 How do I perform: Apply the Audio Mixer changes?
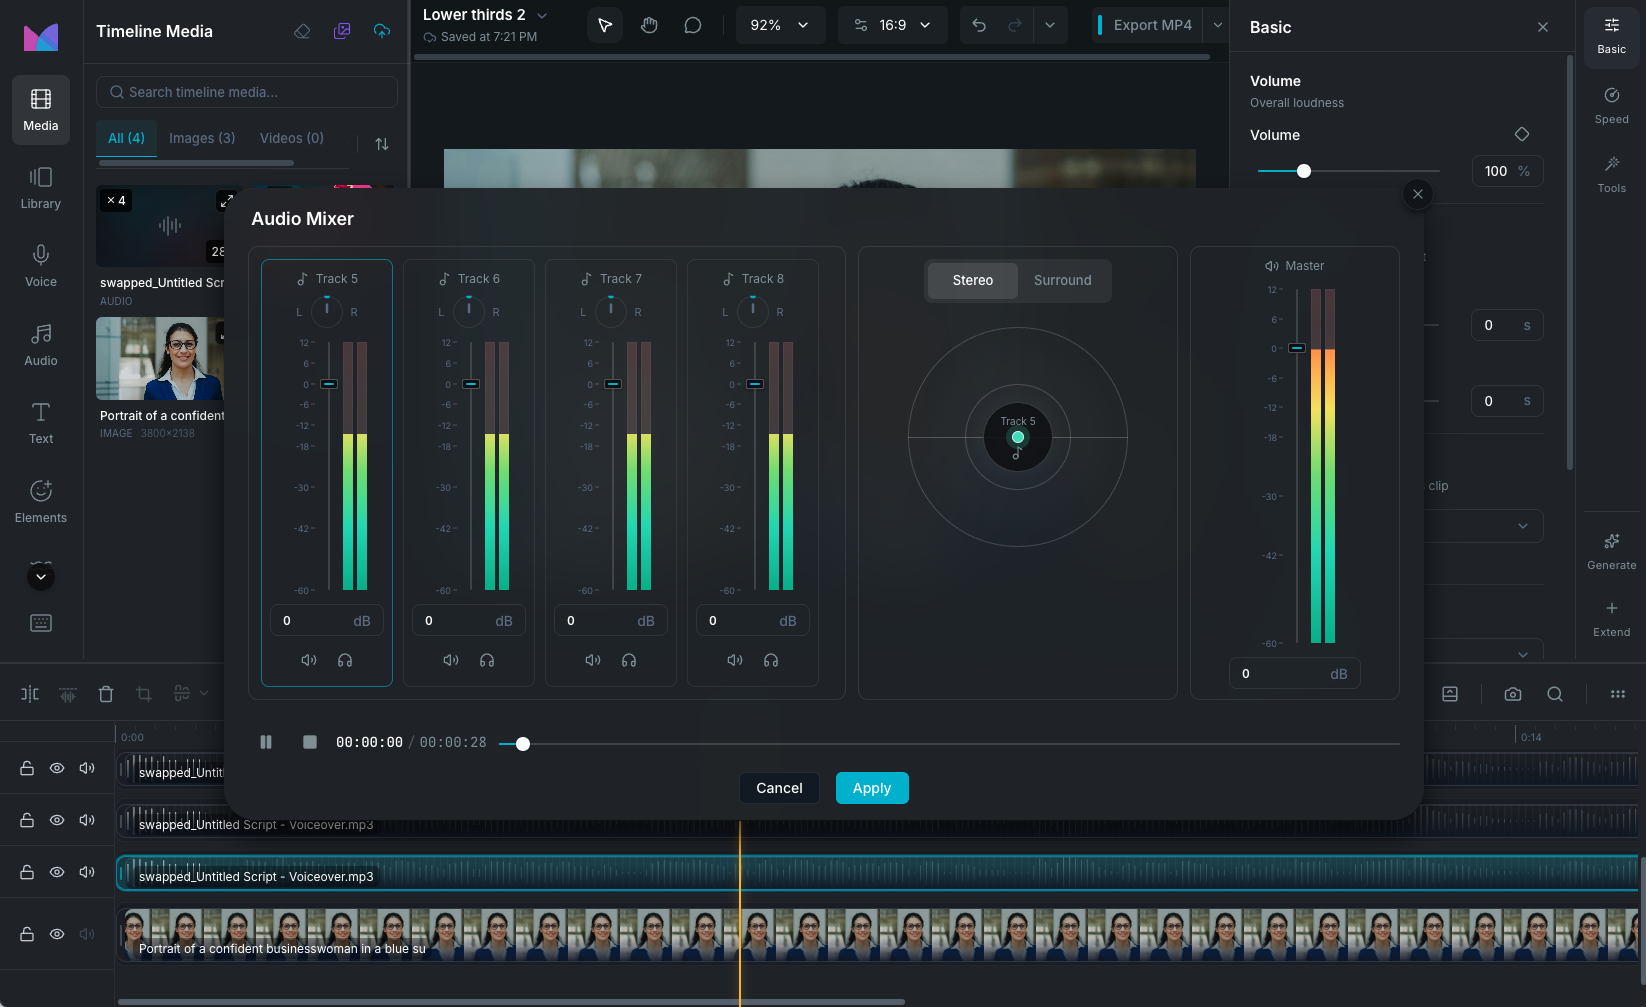click(871, 788)
